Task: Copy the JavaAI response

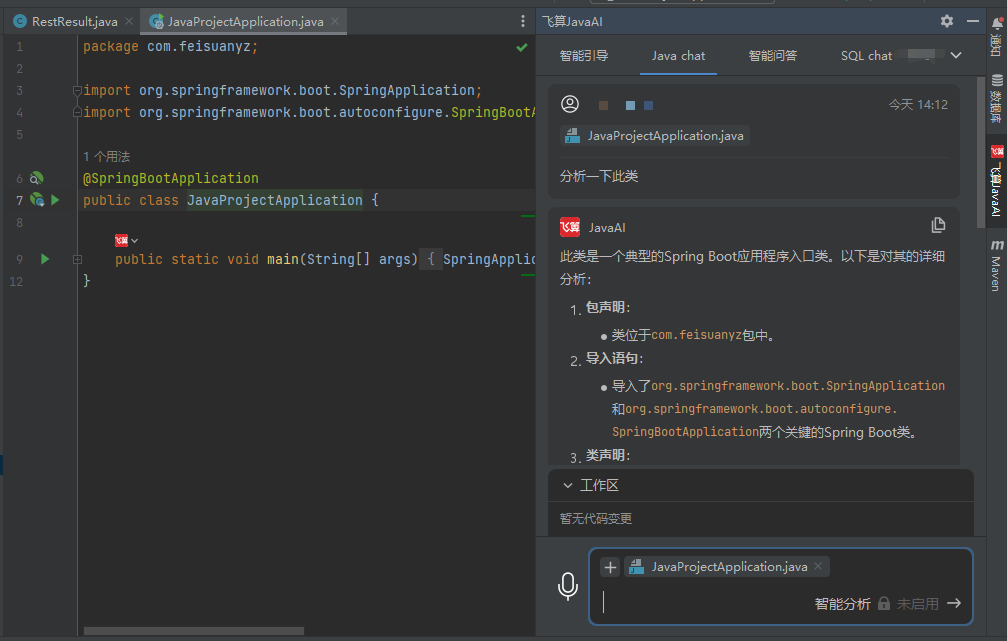Action: [x=938, y=225]
